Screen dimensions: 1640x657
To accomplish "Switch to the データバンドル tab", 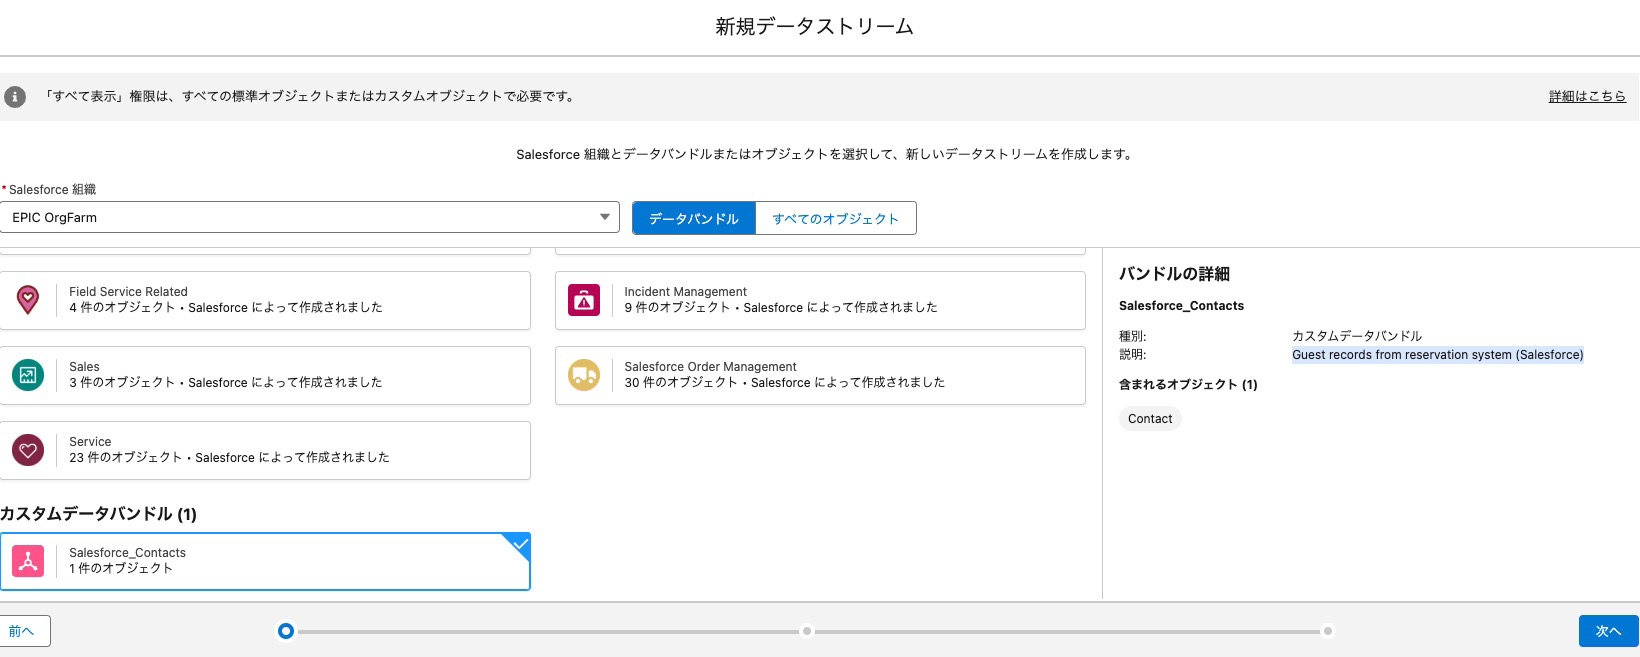I will (694, 218).
